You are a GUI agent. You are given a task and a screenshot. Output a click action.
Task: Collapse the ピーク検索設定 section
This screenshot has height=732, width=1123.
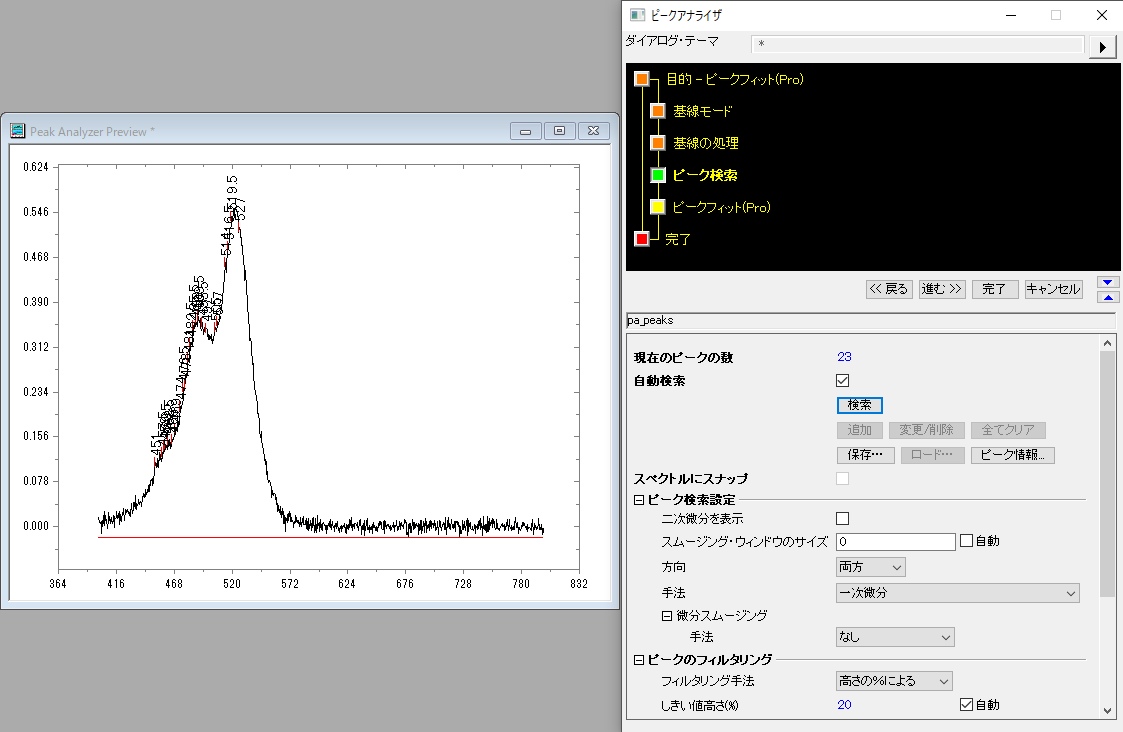click(639, 500)
